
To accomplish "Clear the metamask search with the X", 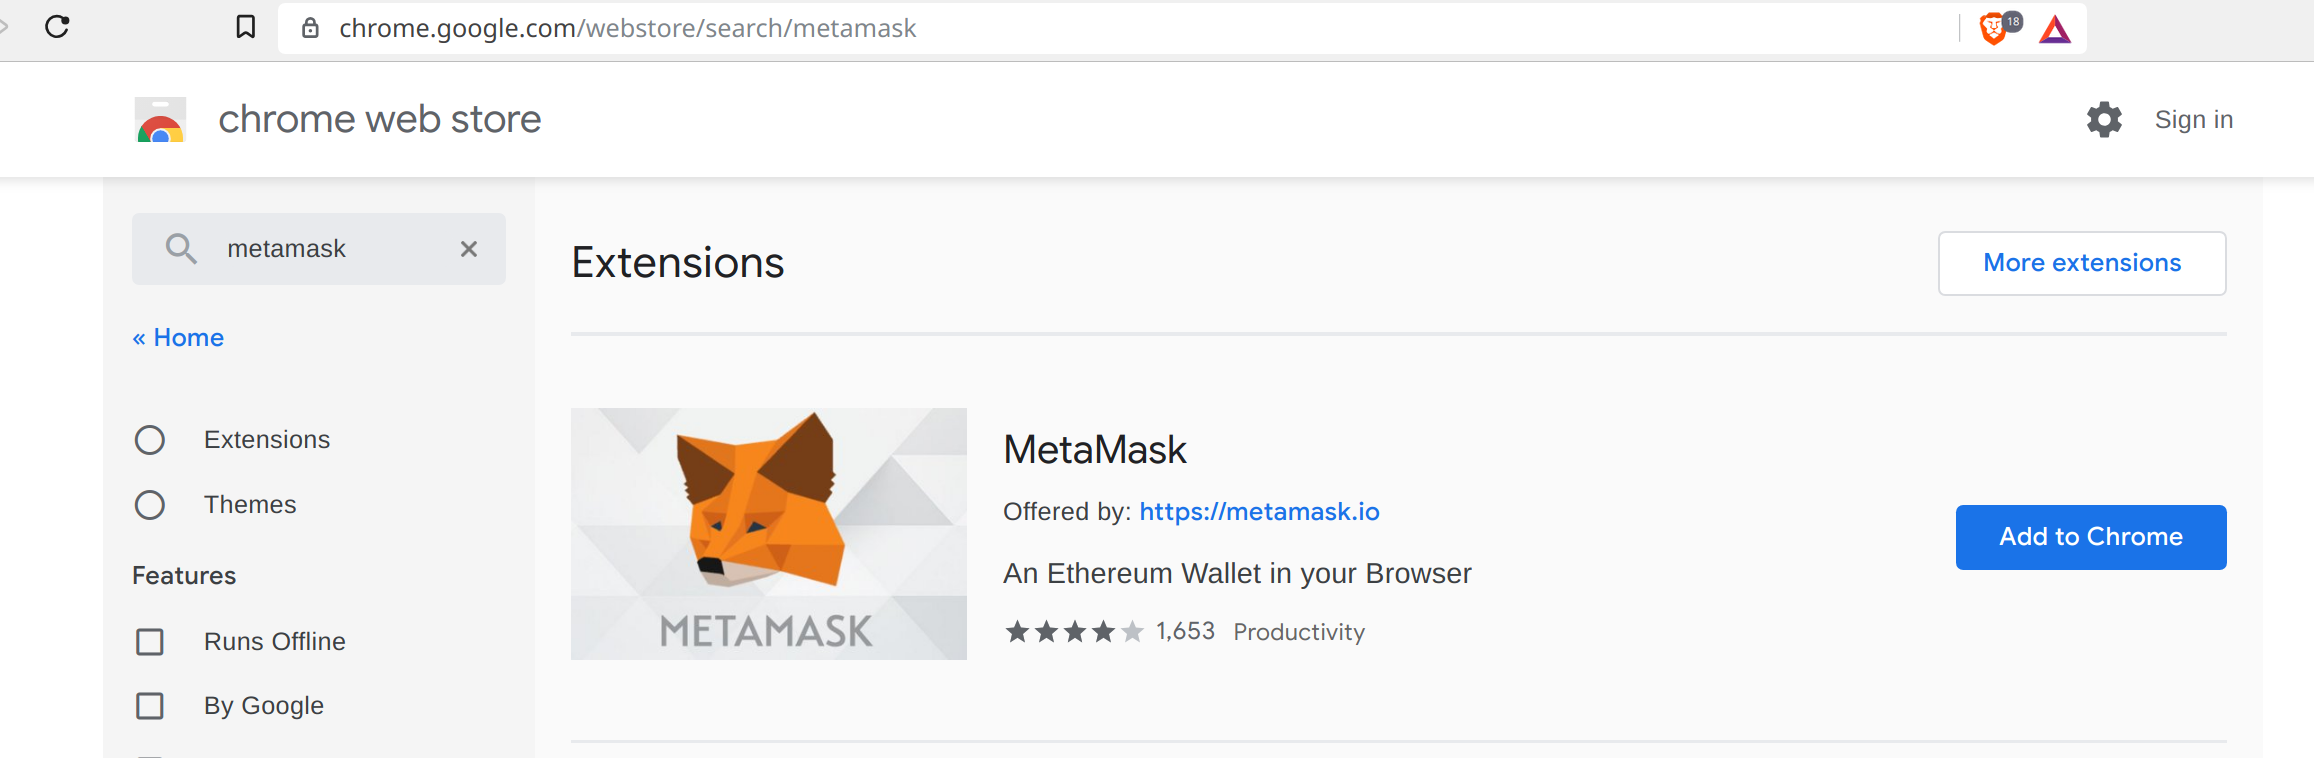I will pos(468,248).
